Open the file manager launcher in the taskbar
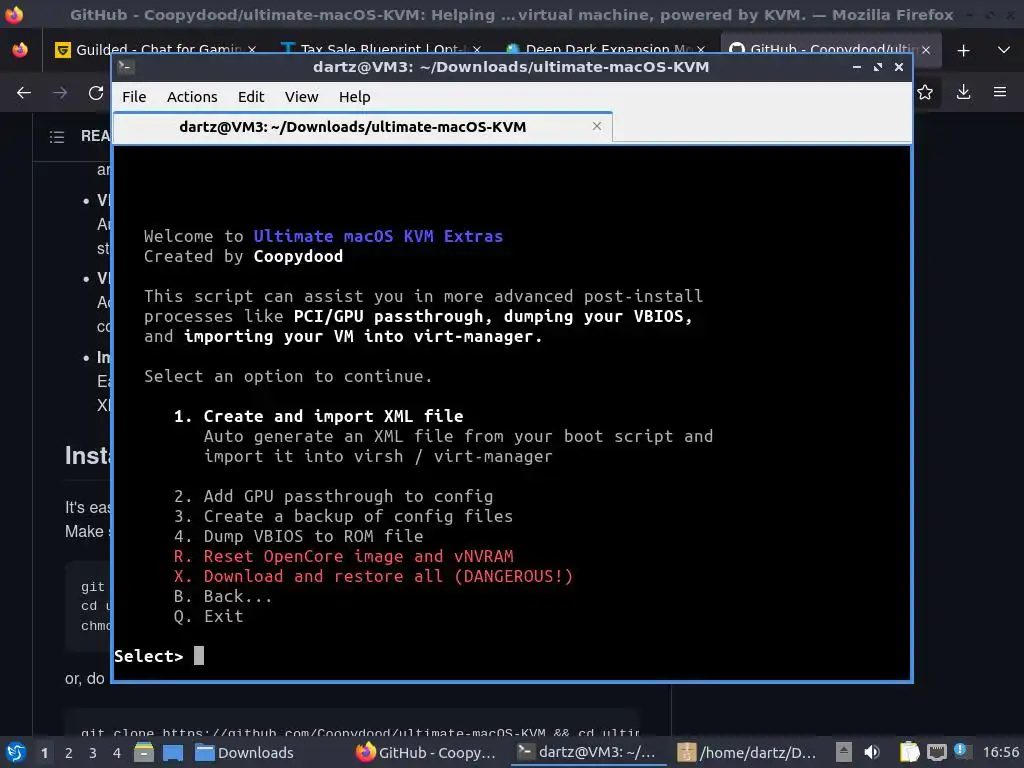Viewport: 1024px width, 768px height. pyautogui.click(x=144, y=752)
